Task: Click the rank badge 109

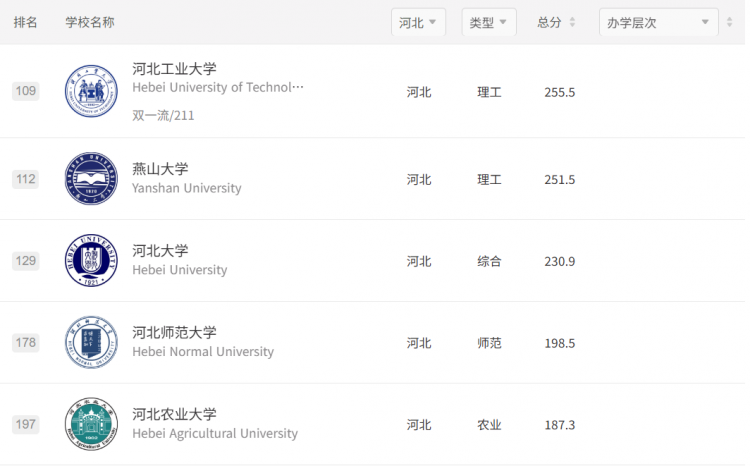Action: pyautogui.click(x=25, y=91)
